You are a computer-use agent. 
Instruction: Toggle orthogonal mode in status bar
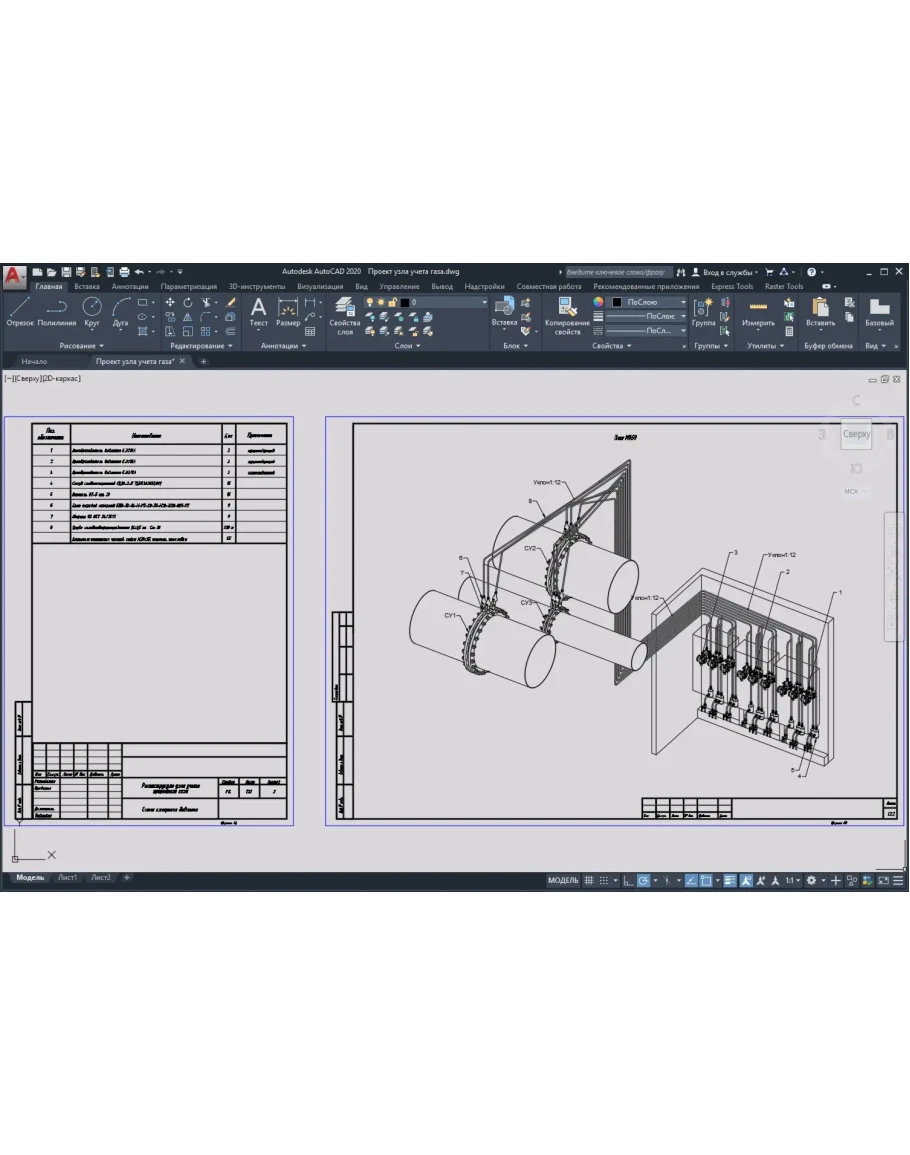tap(627, 880)
